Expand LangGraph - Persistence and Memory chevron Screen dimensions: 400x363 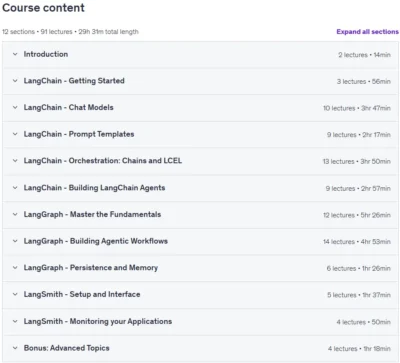click(15, 268)
